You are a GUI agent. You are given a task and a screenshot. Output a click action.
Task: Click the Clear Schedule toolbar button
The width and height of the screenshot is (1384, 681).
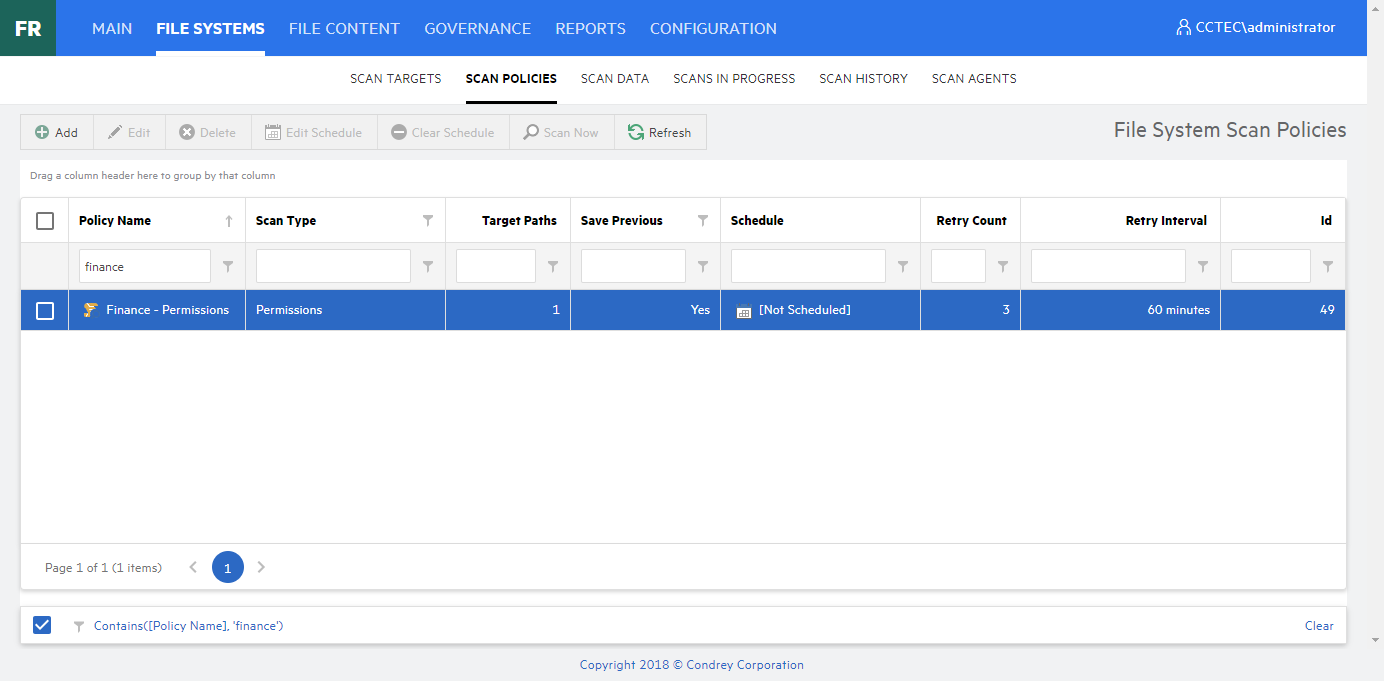click(x=443, y=132)
